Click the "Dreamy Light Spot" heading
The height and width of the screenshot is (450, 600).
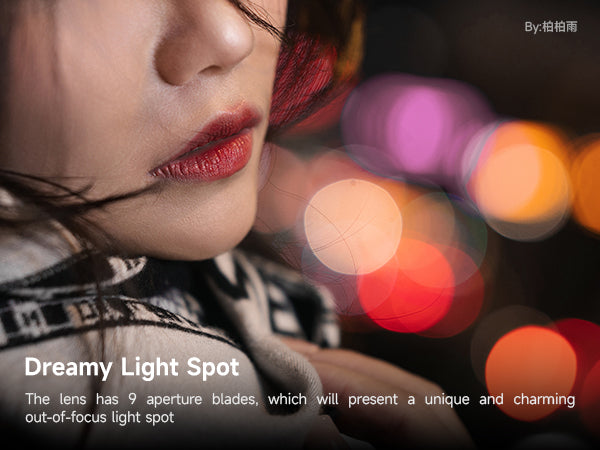pyautogui.click(x=132, y=367)
